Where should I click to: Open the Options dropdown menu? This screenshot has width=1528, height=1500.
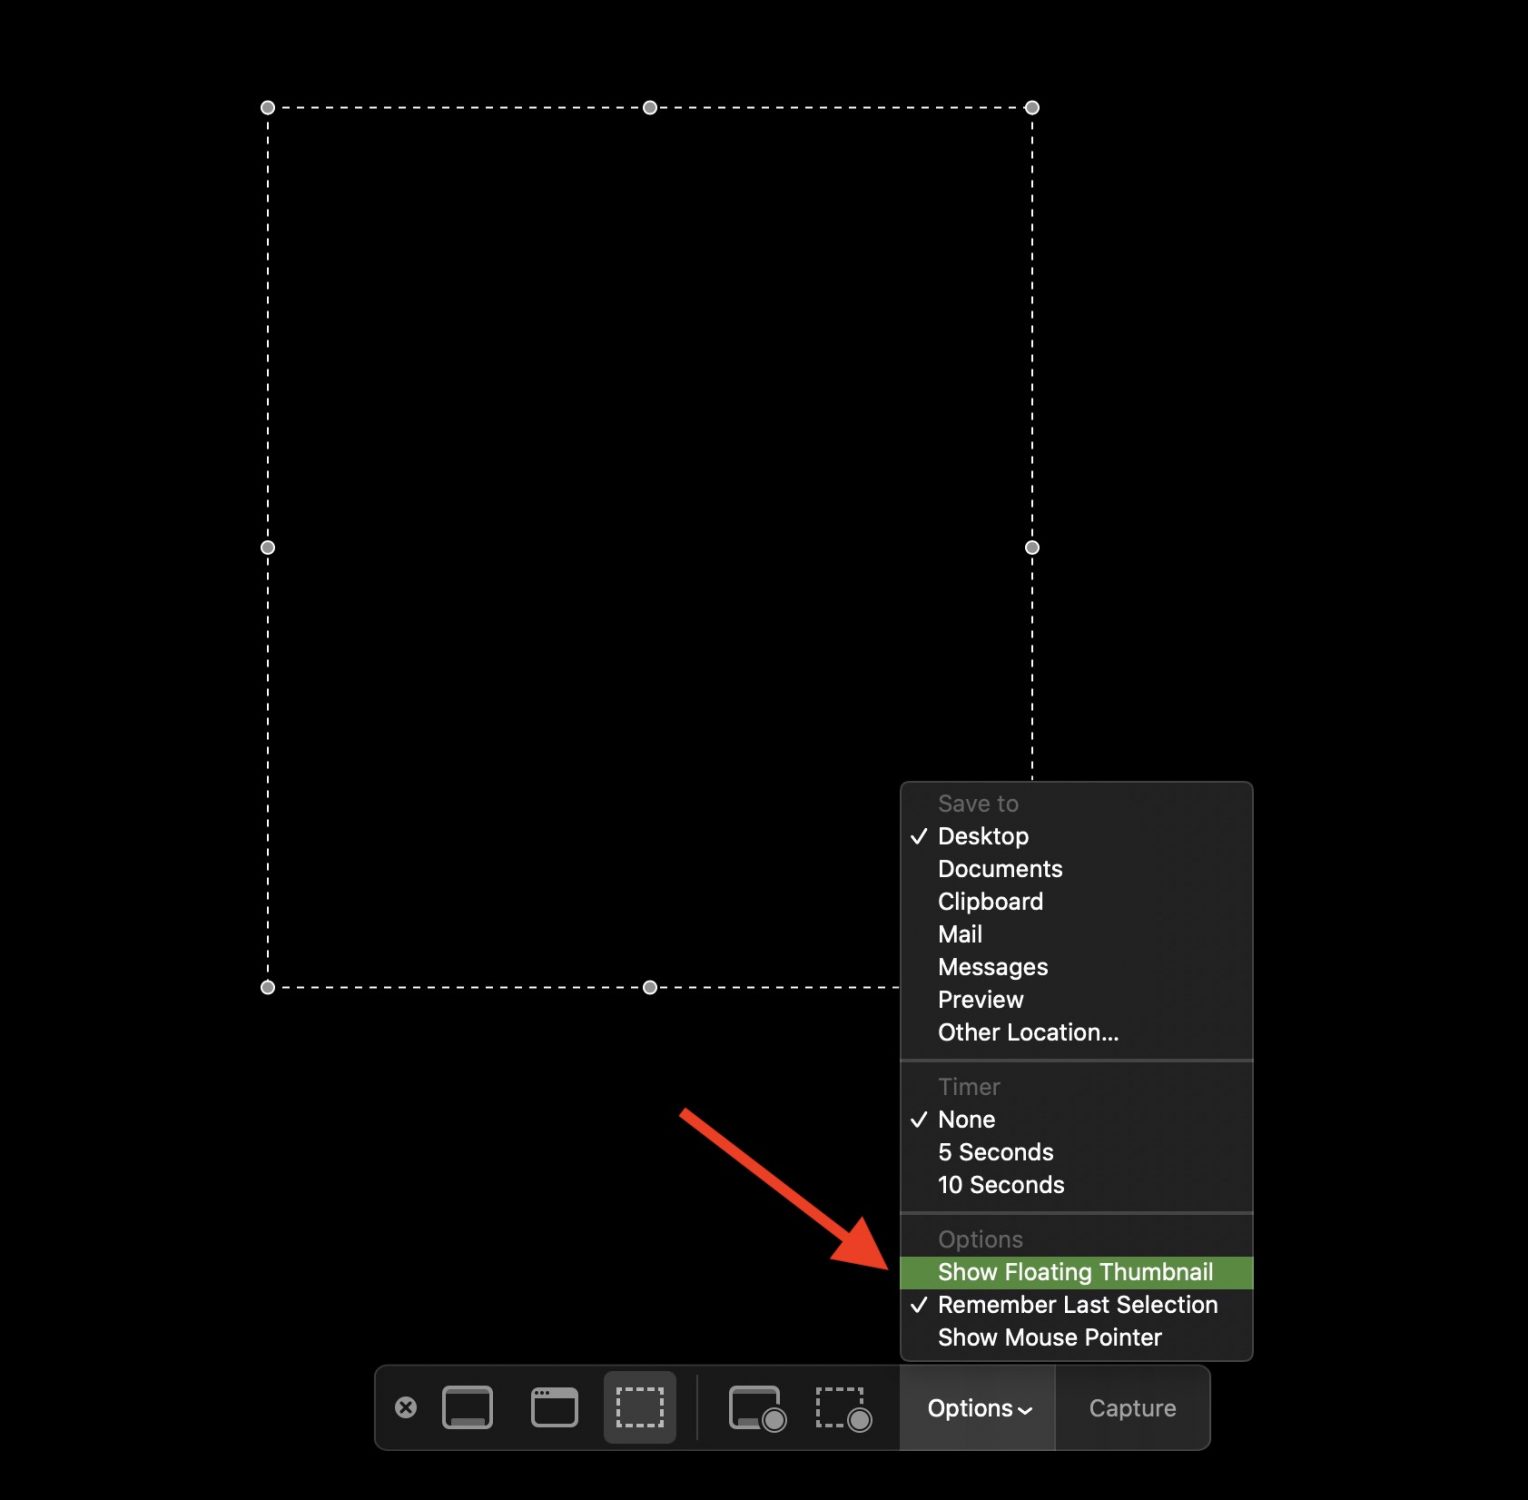click(x=978, y=1408)
